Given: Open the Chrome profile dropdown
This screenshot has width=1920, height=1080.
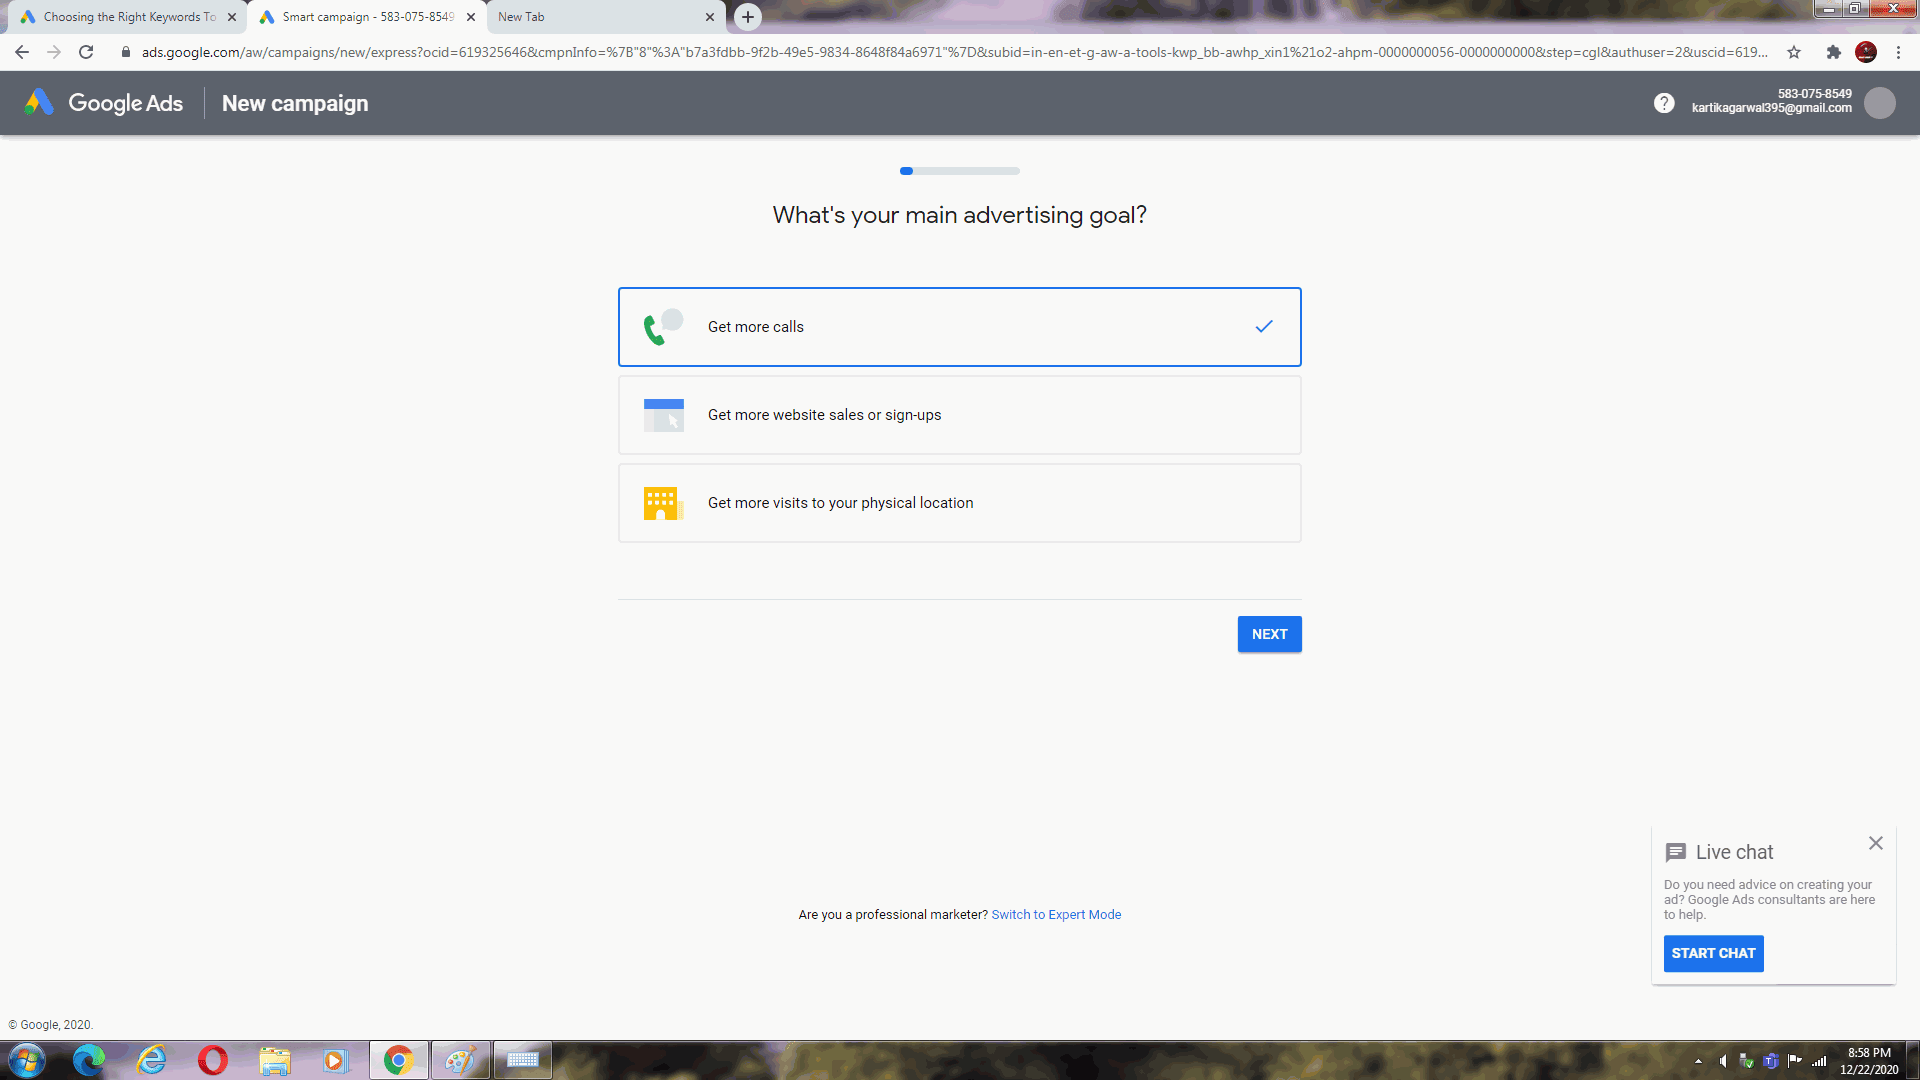Looking at the screenshot, I should click(1866, 52).
